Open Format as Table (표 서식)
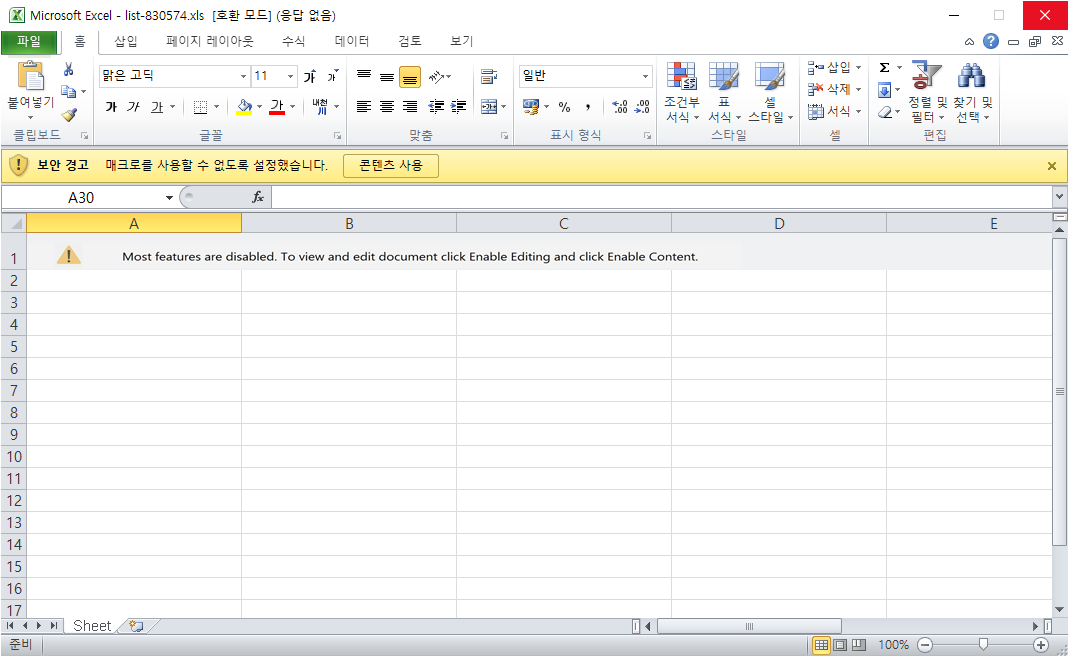 723,92
